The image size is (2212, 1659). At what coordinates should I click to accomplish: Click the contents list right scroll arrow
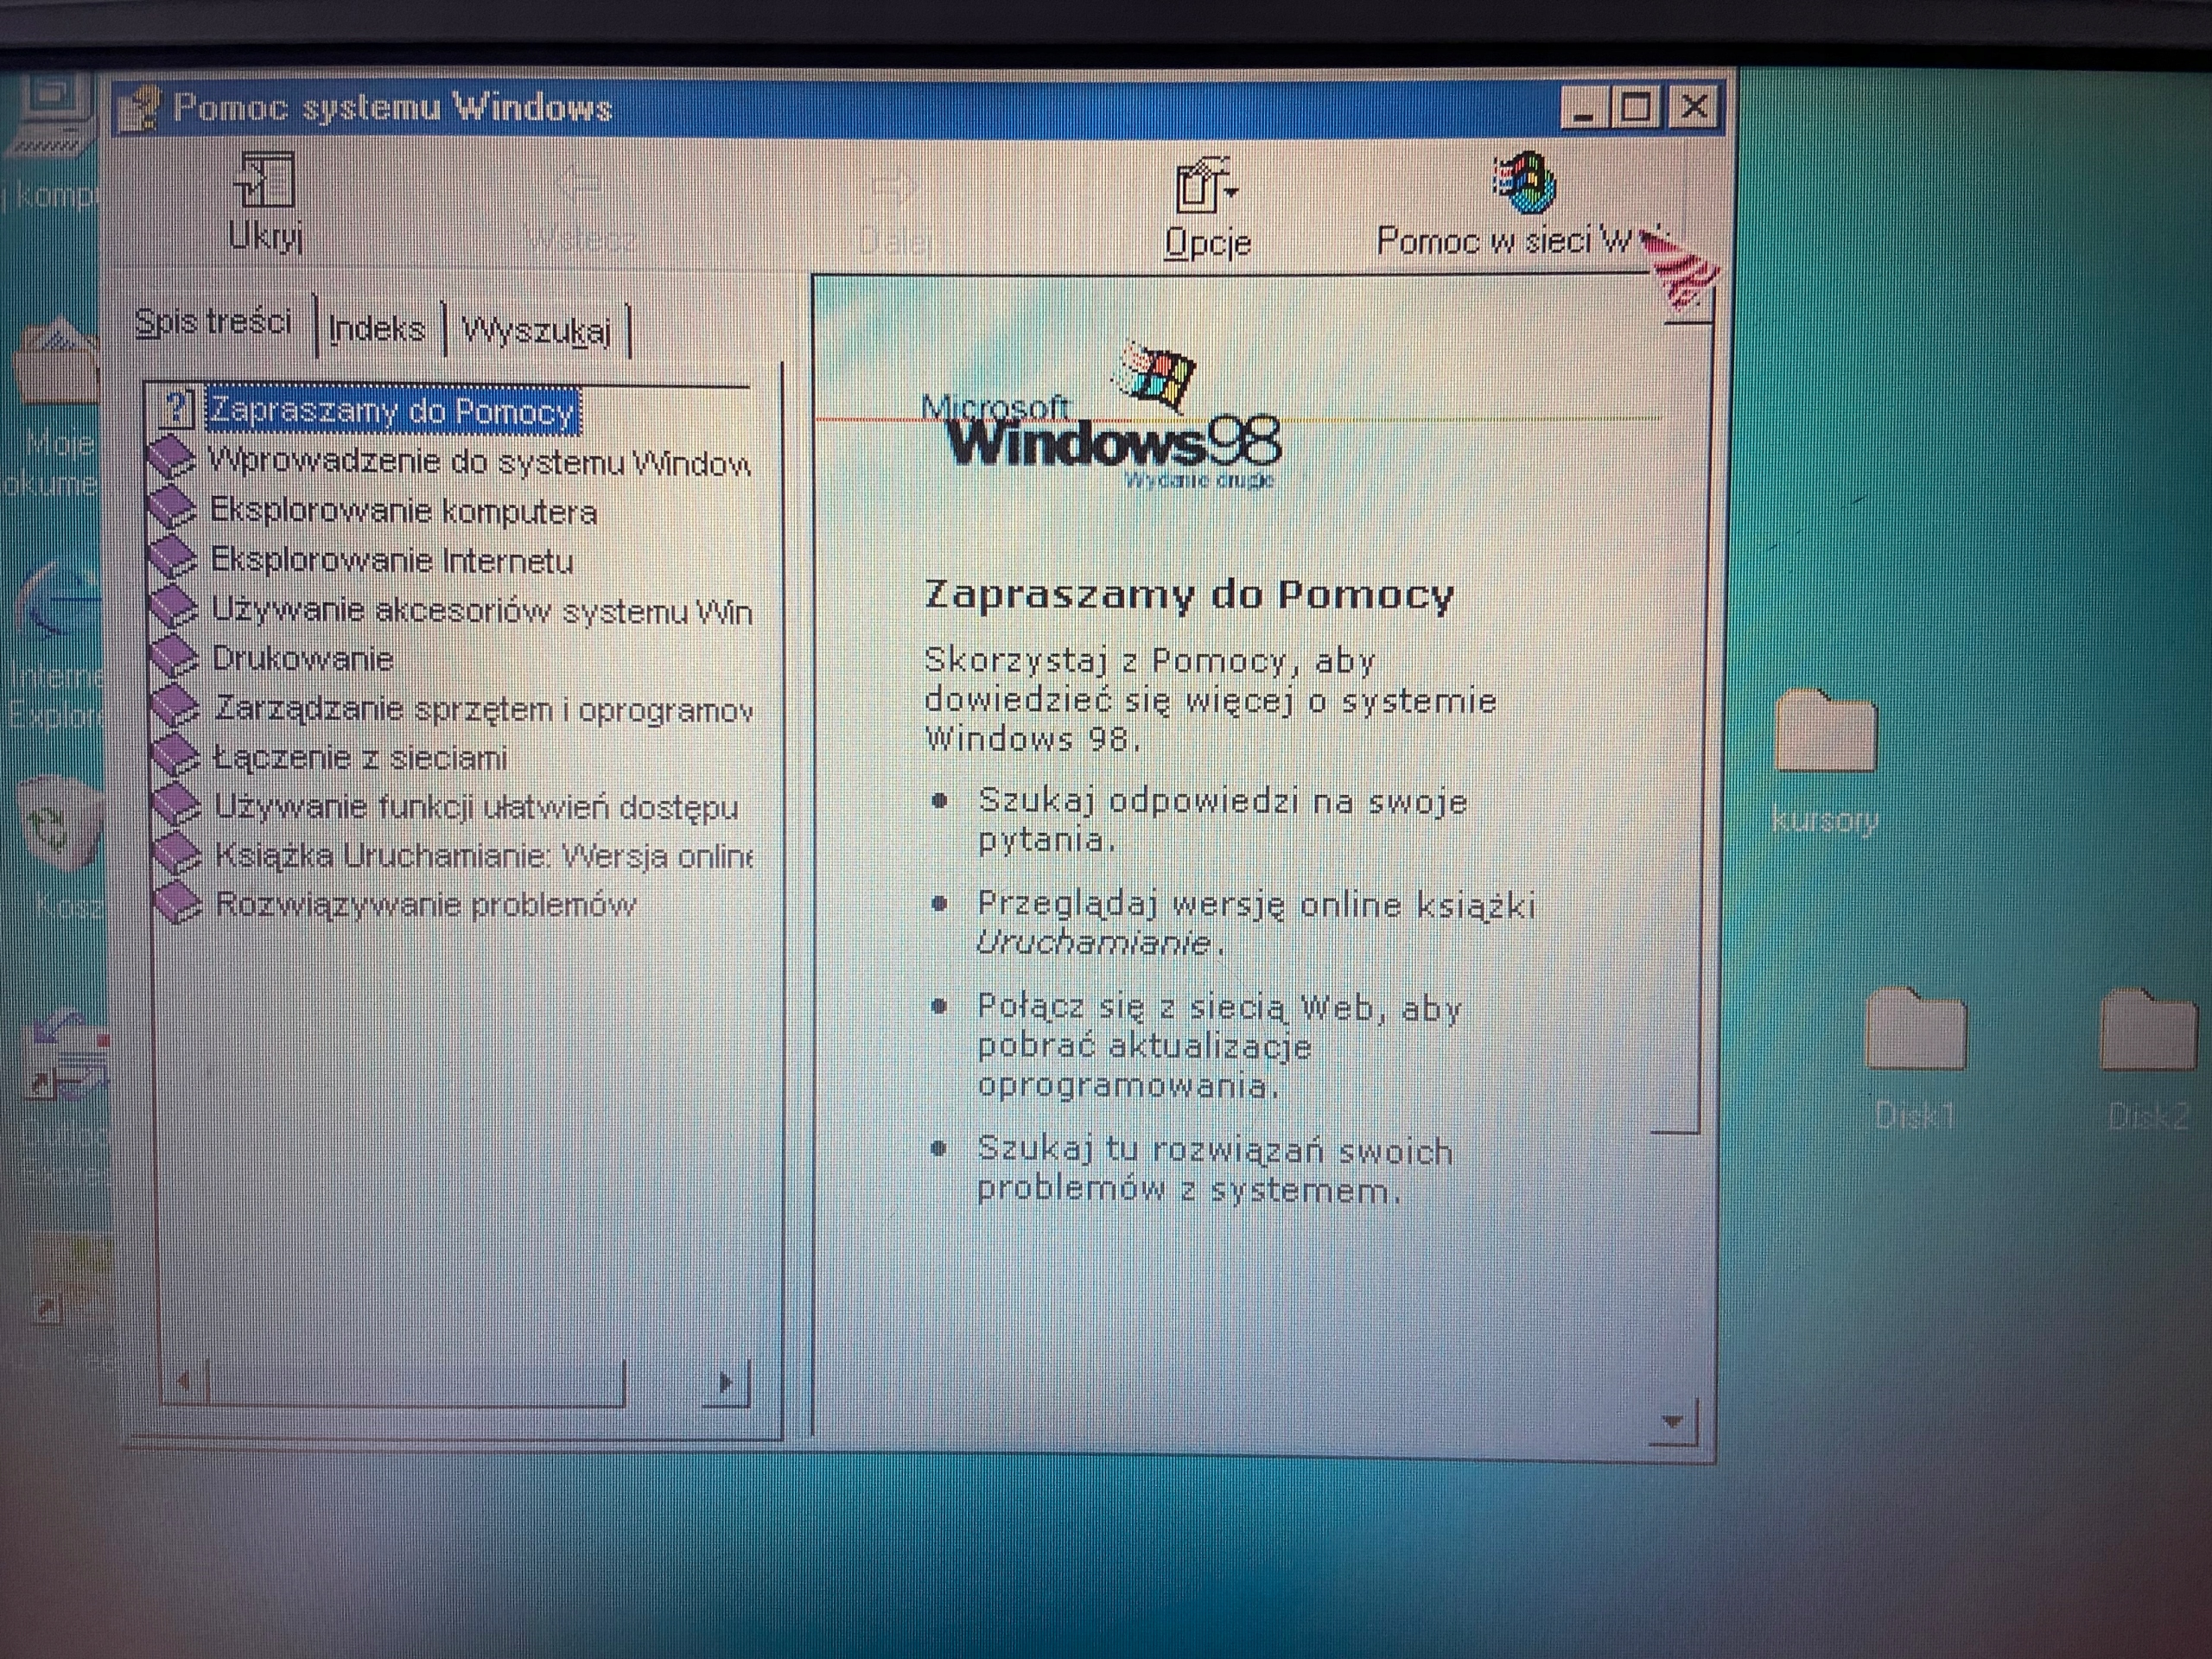coord(727,1383)
